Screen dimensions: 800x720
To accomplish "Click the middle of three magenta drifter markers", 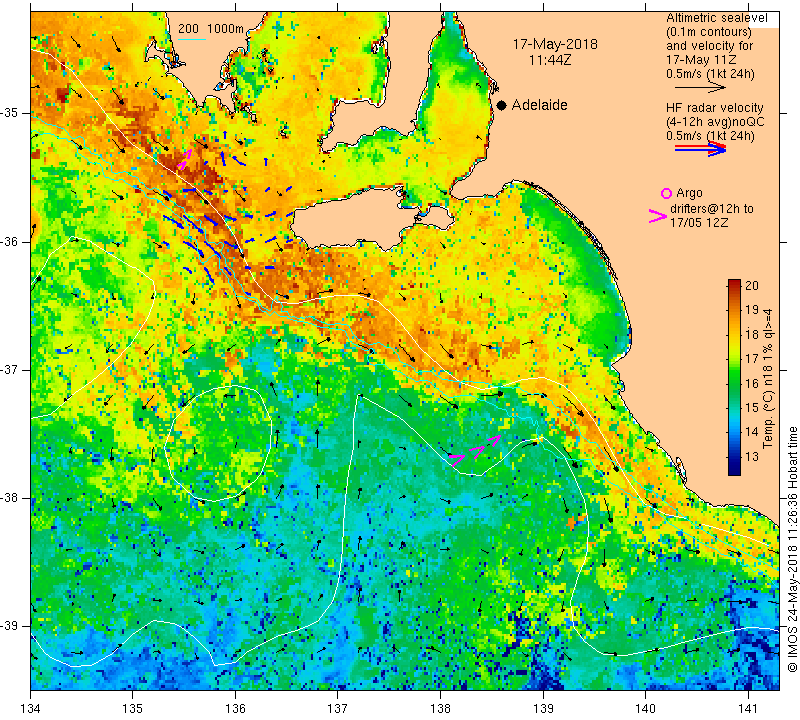I will [477, 451].
